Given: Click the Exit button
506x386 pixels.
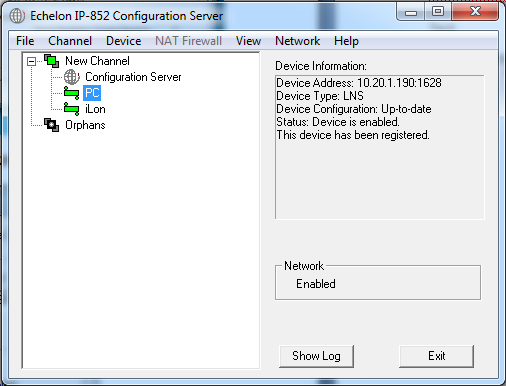Looking at the screenshot, I should click(x=436, y=356).
